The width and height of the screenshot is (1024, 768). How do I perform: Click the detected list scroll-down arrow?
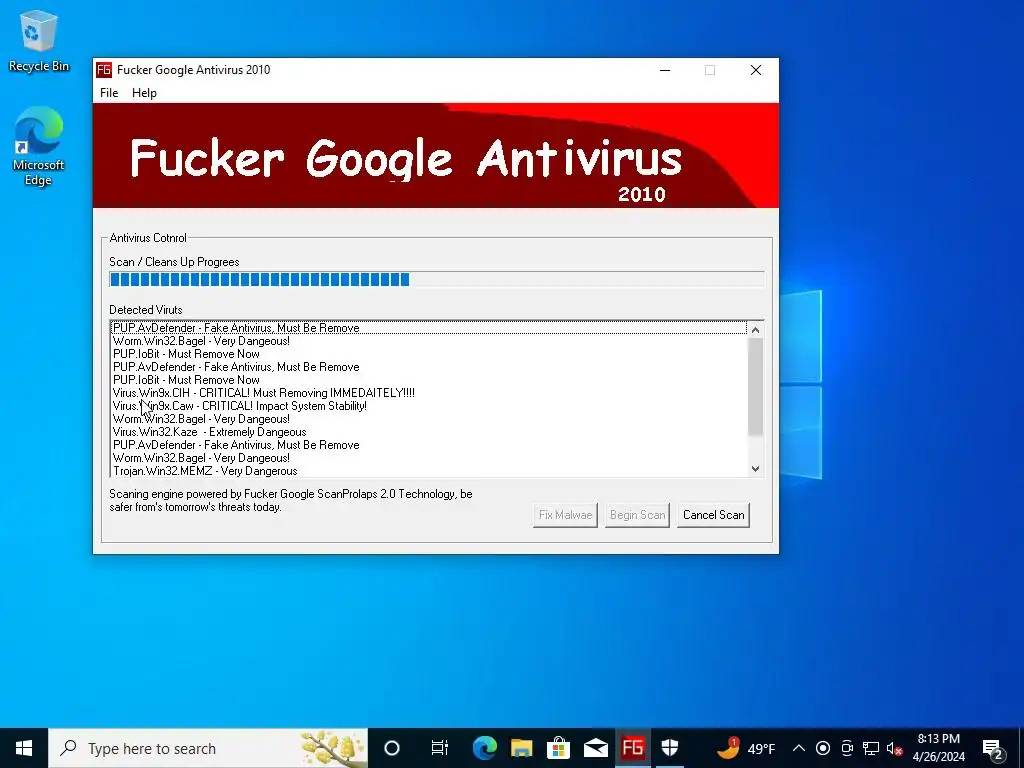pos(756,468)
